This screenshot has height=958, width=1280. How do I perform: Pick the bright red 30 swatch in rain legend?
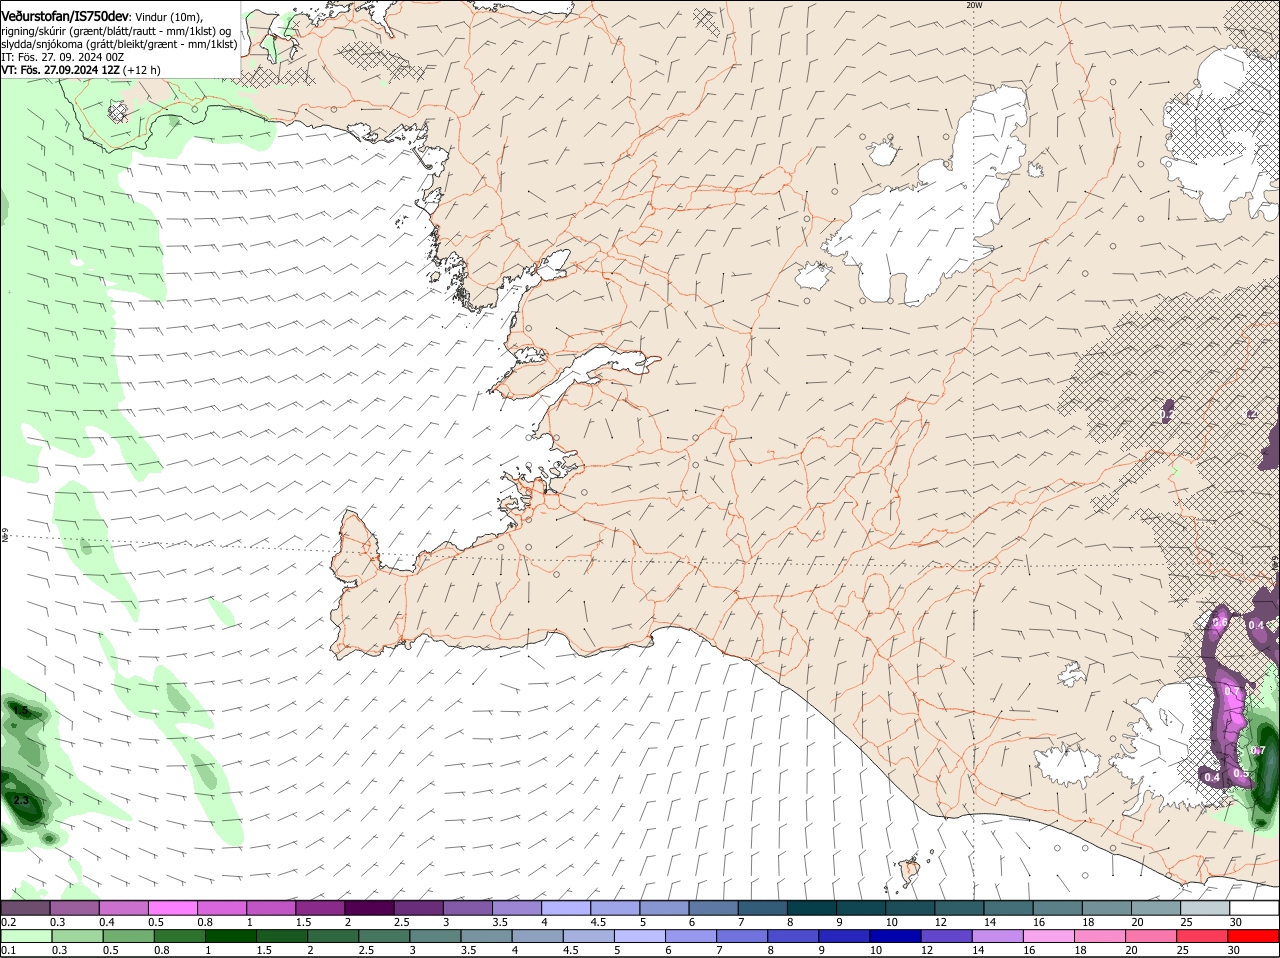tap(1254, 936)
